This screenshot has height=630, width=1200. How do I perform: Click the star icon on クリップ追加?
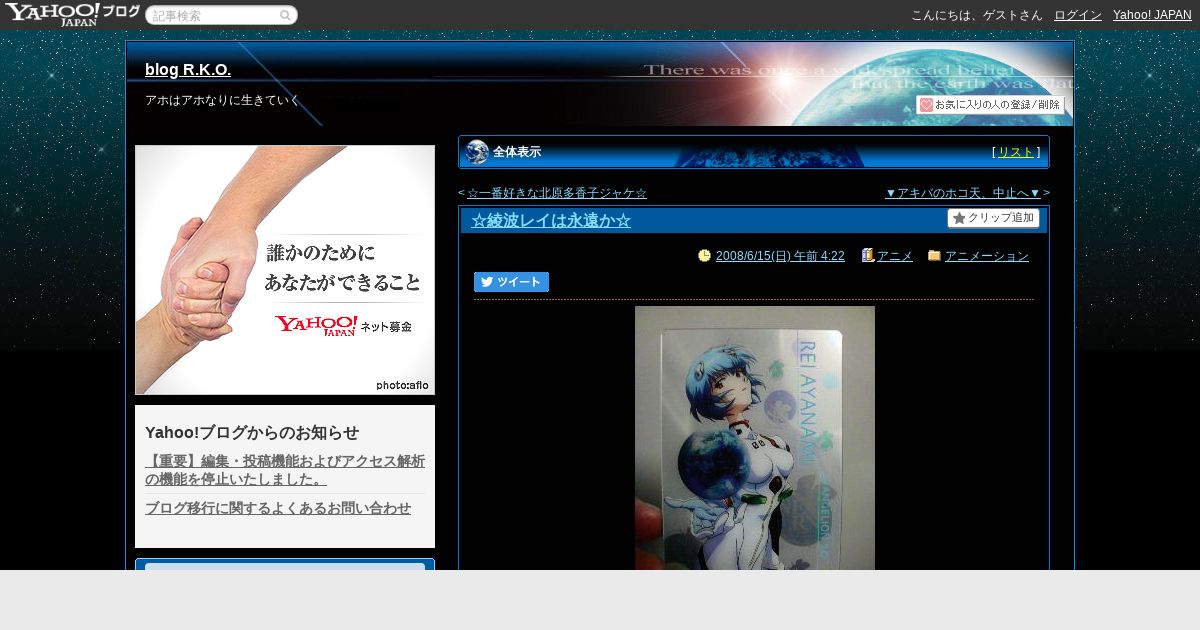959,218
